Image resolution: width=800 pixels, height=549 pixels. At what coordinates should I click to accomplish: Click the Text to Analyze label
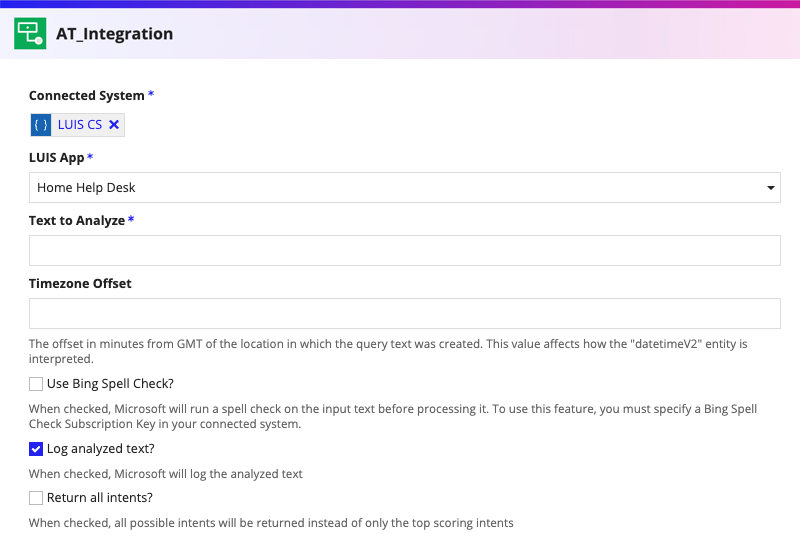[77, 220]
